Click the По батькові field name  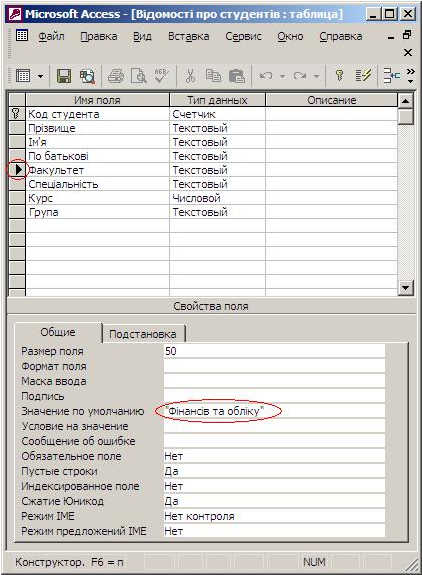[x=97, y=156]
